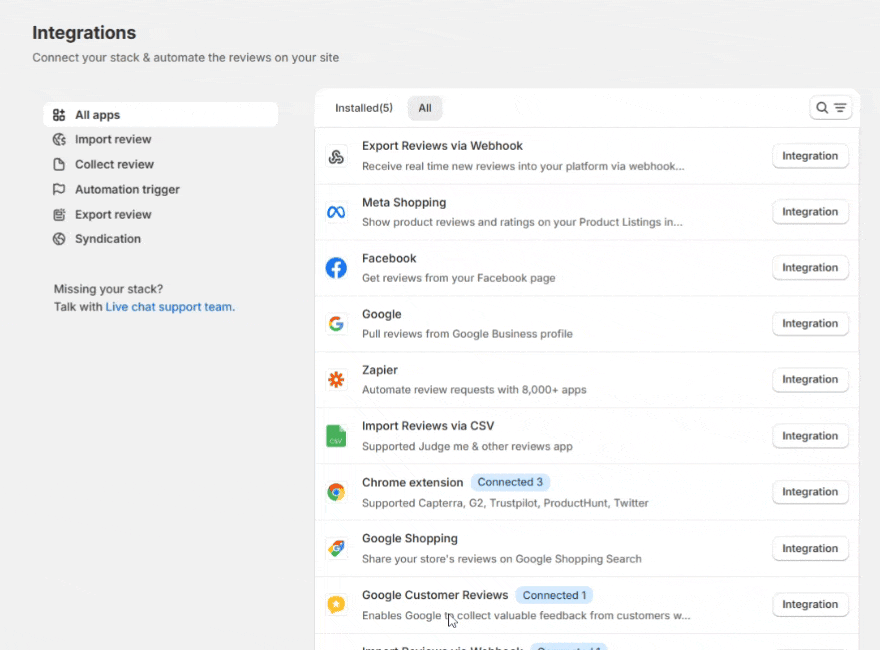Open All apps category
This screenshot has width=880, height=650.
pos(161,115)
